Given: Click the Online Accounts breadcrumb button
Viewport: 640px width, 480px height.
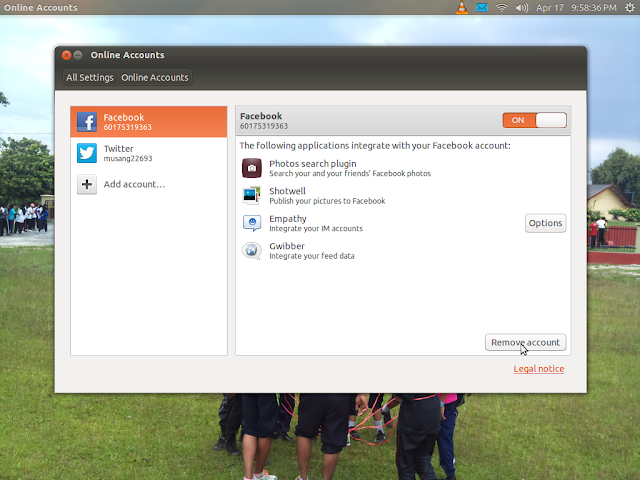Looking at the screenshot, I should [155, 78].
